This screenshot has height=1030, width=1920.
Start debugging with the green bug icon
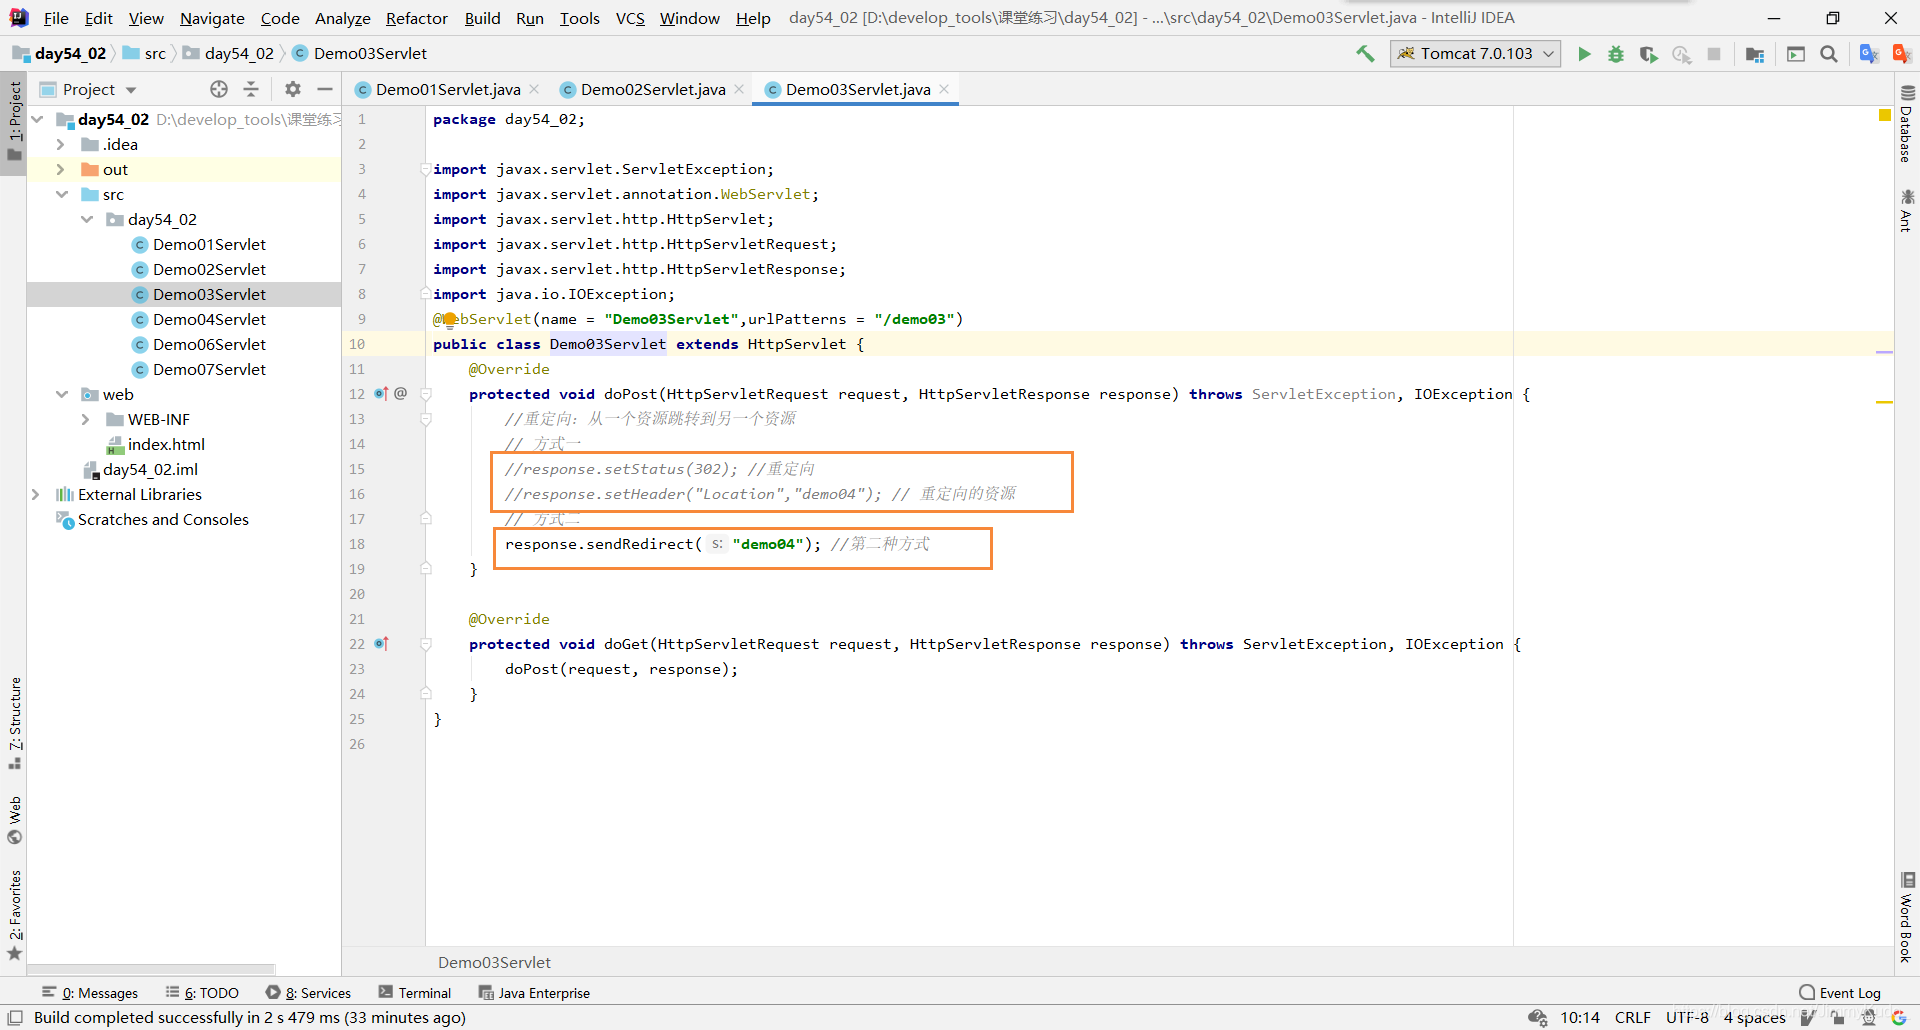1616,54
